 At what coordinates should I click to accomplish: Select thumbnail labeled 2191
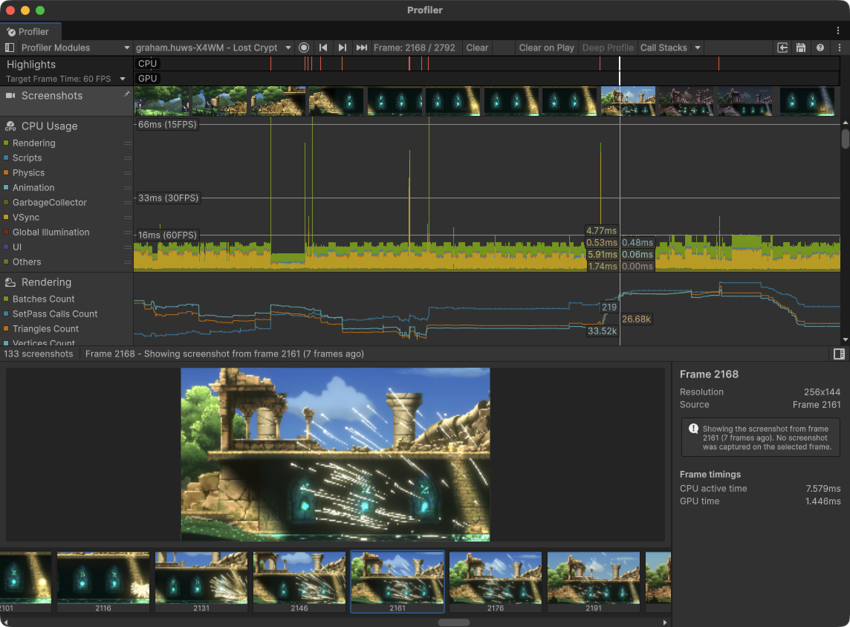[594, 582]
